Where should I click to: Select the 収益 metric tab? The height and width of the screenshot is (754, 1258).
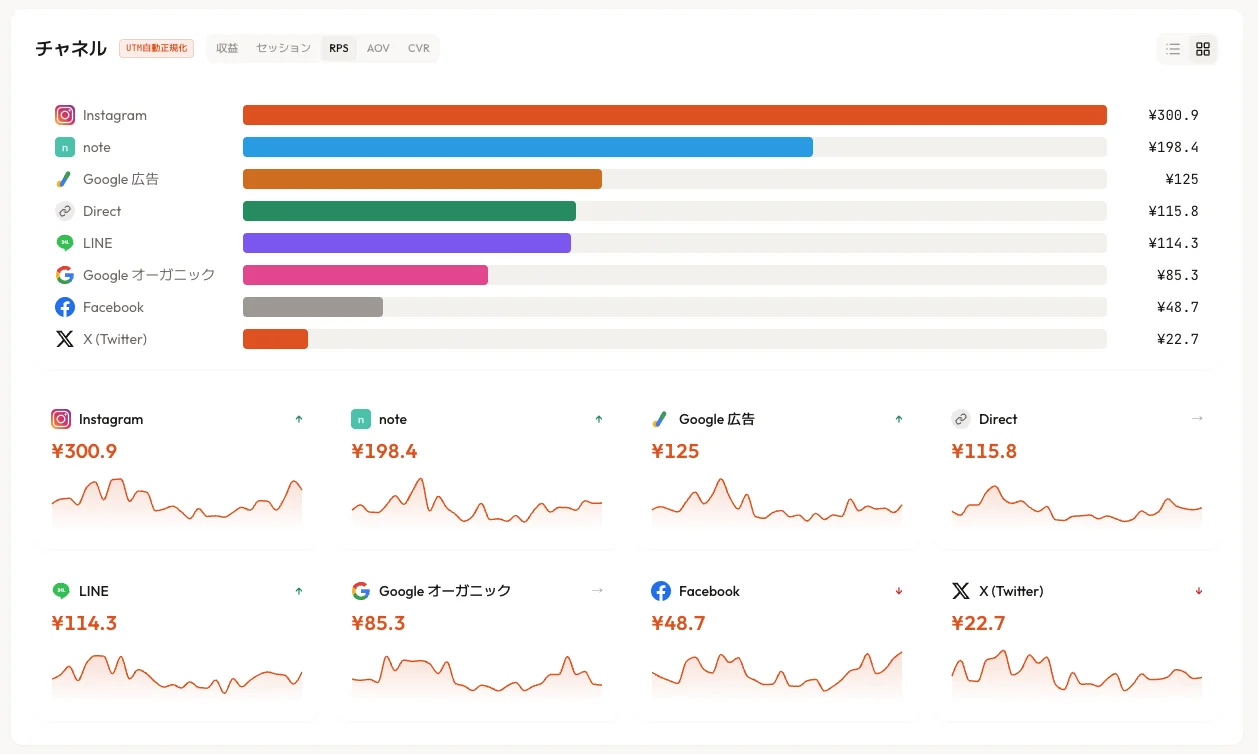pyautogui.click(x=227, y=48)
